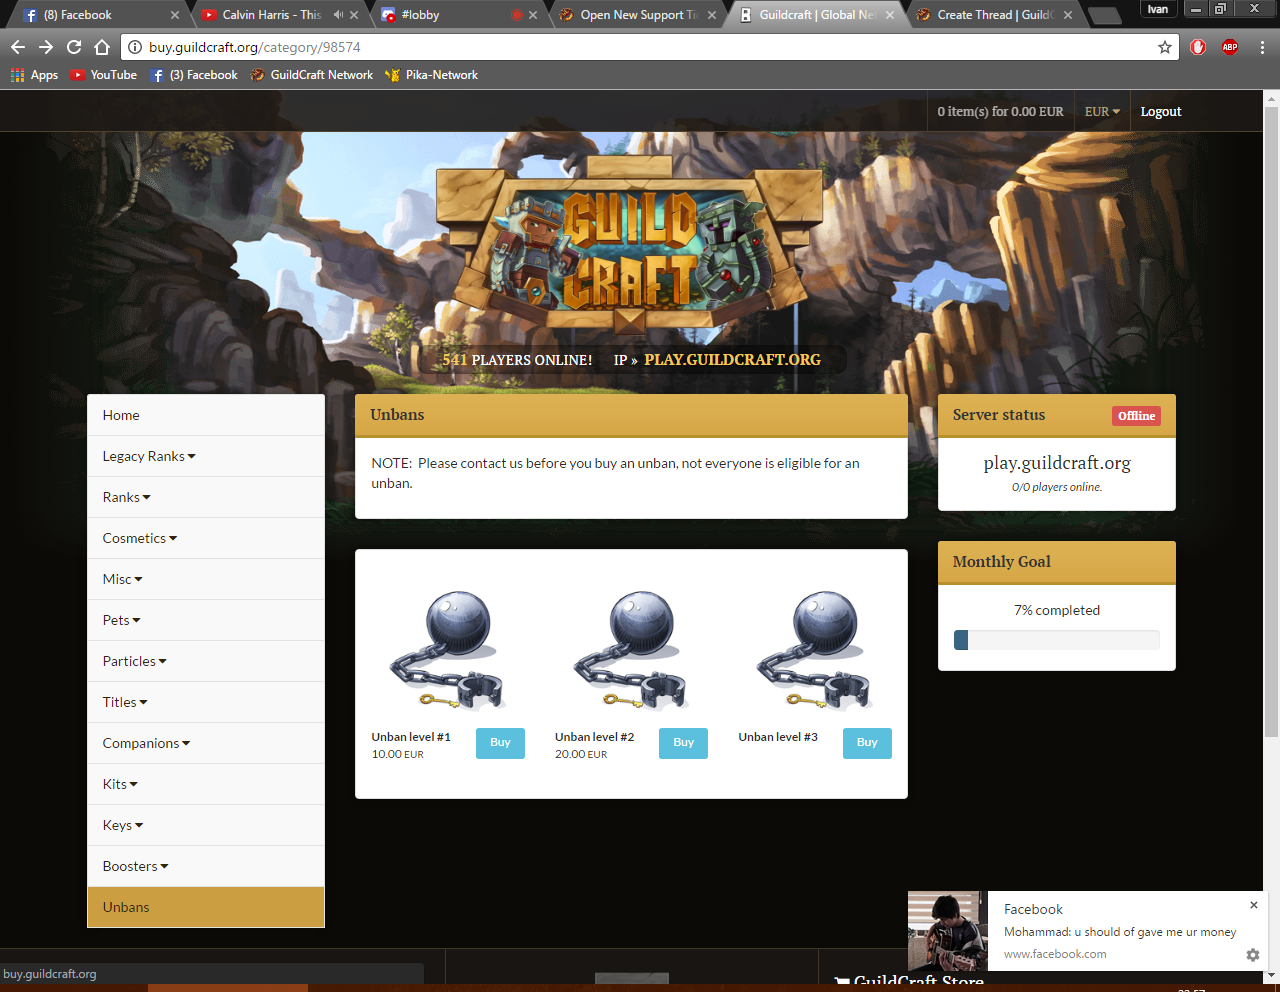Screen dimensions: 1280x992
Task: Expand the Pets menu
Action: point(206,620)
